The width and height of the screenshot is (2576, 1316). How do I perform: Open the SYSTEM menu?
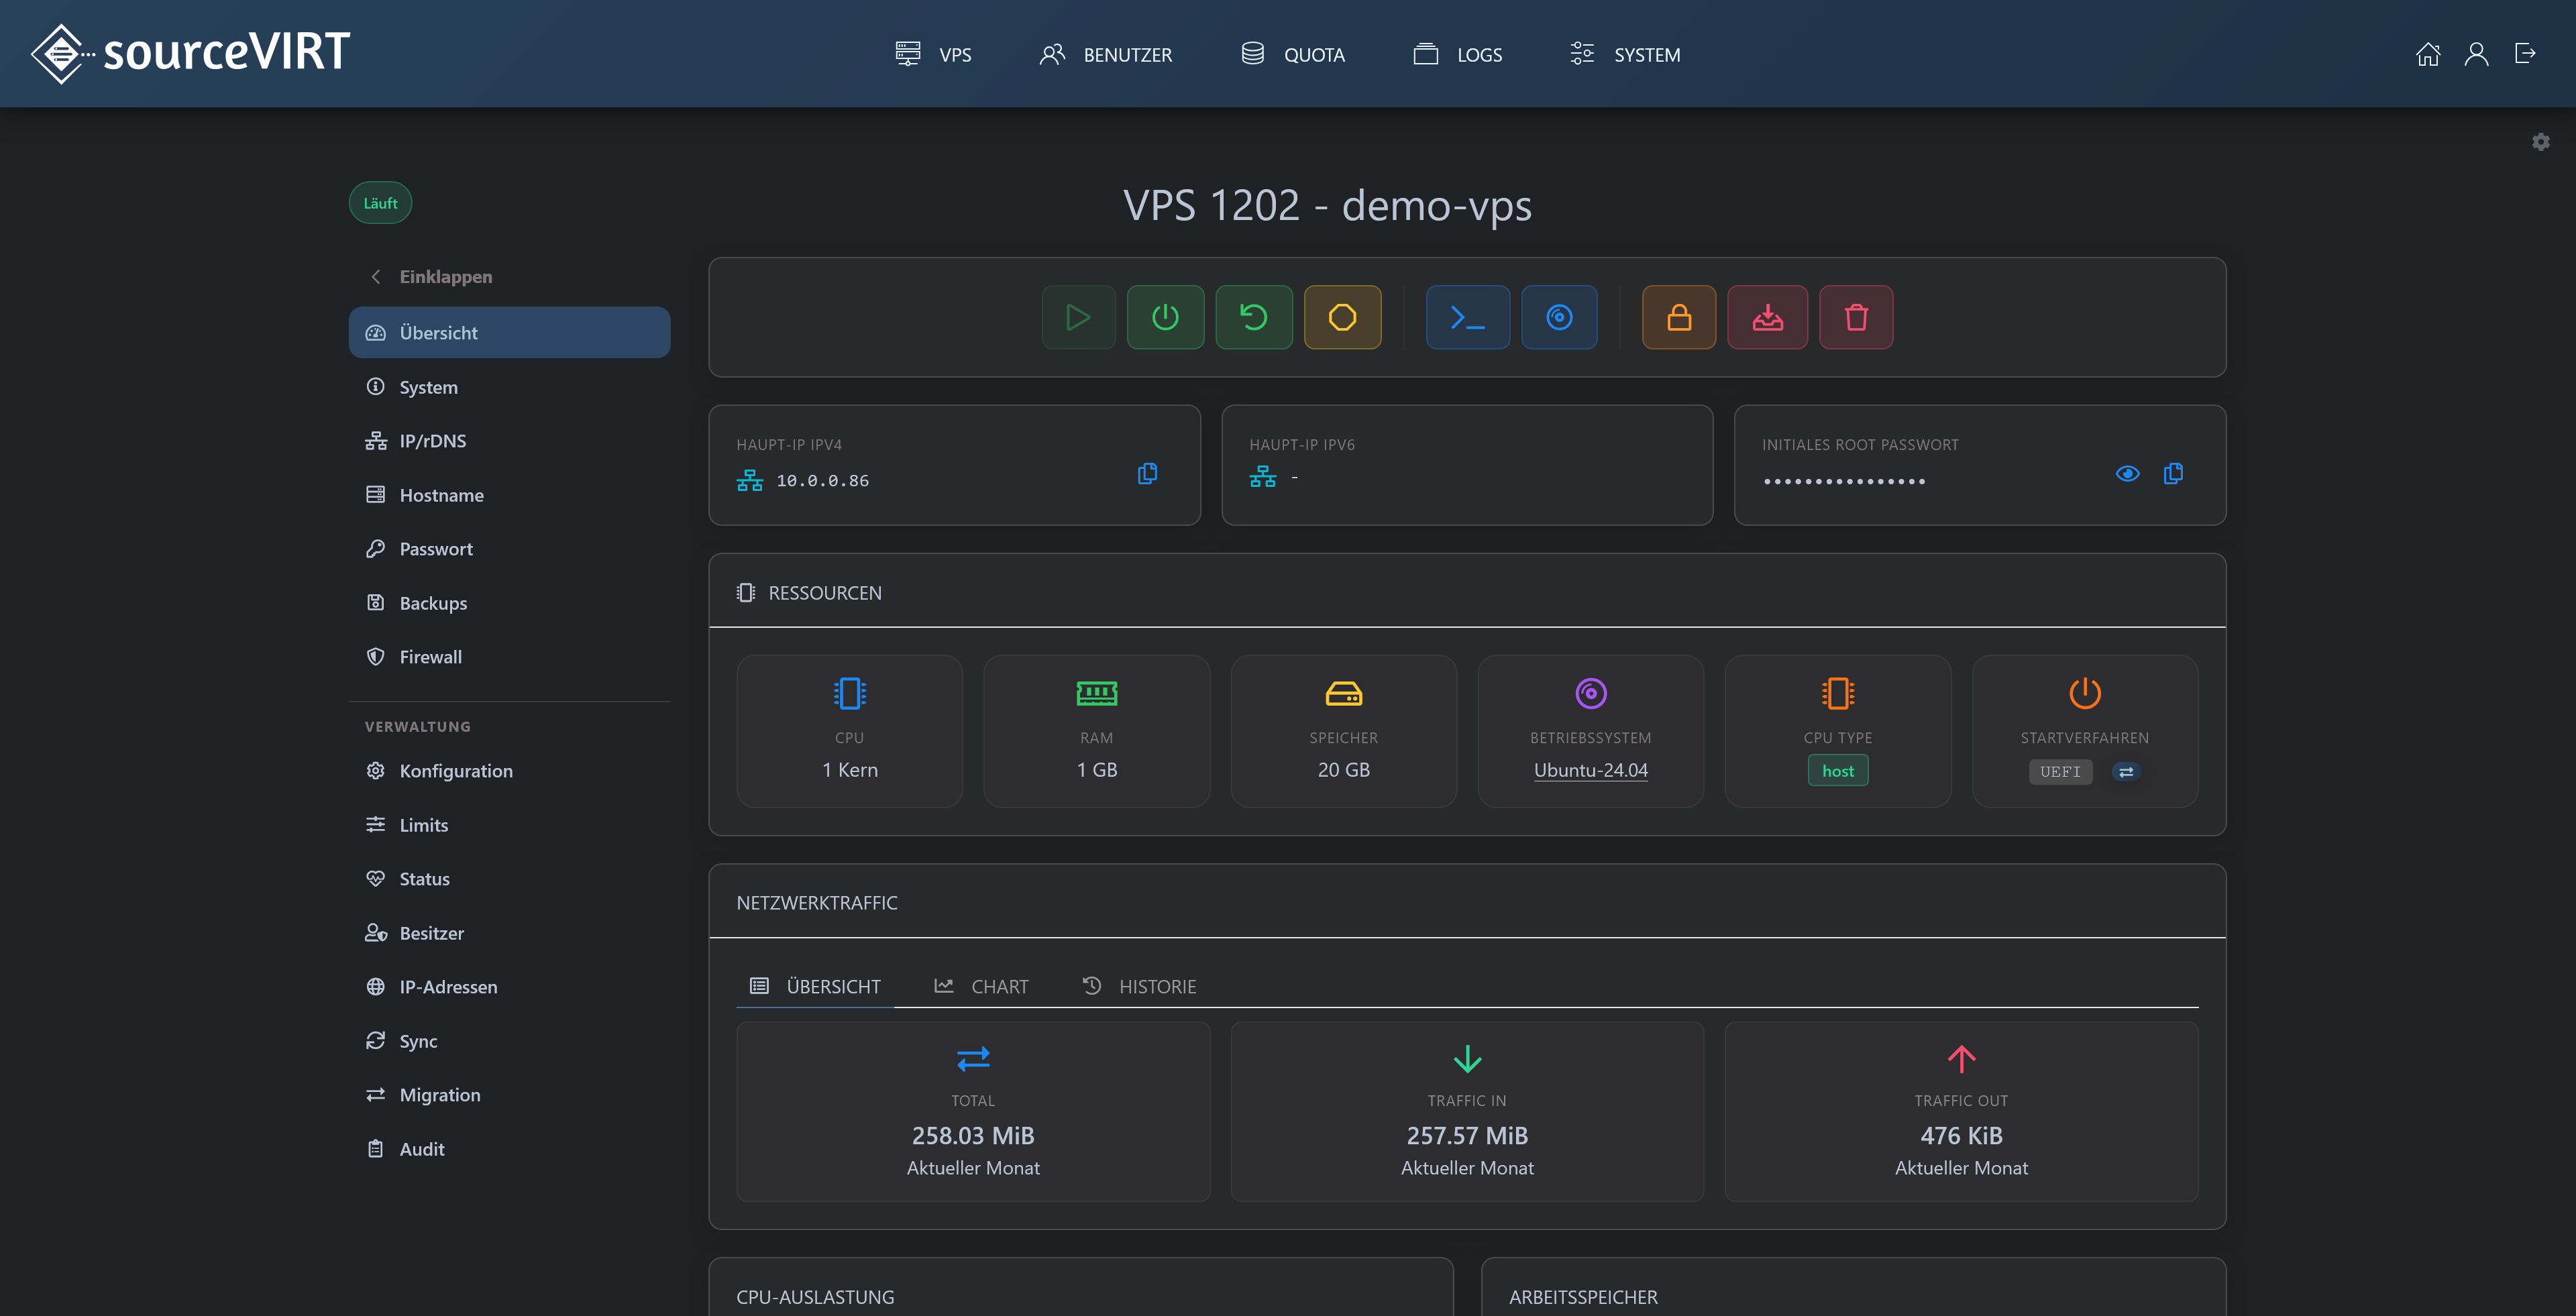coord(1624,54)
